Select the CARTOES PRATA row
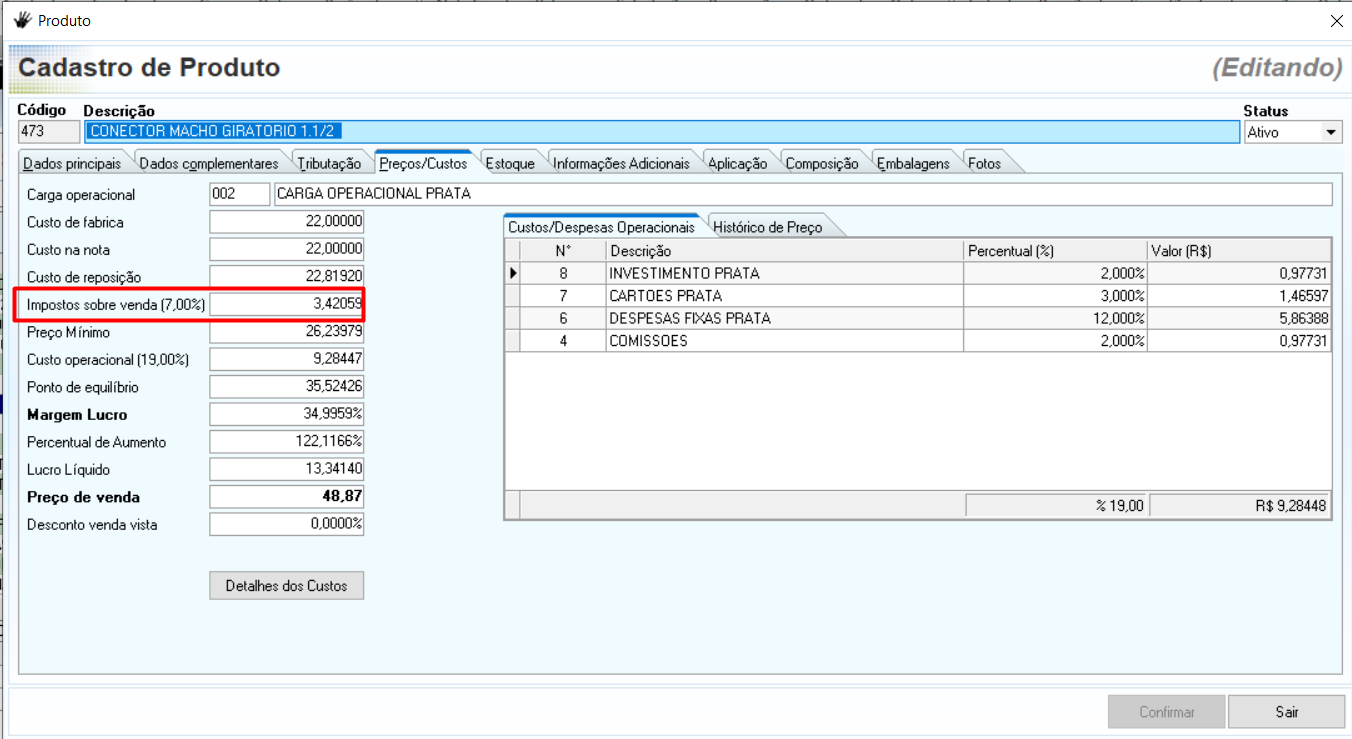The width and height of the screenshot is (1352, 739). point(918,296)
